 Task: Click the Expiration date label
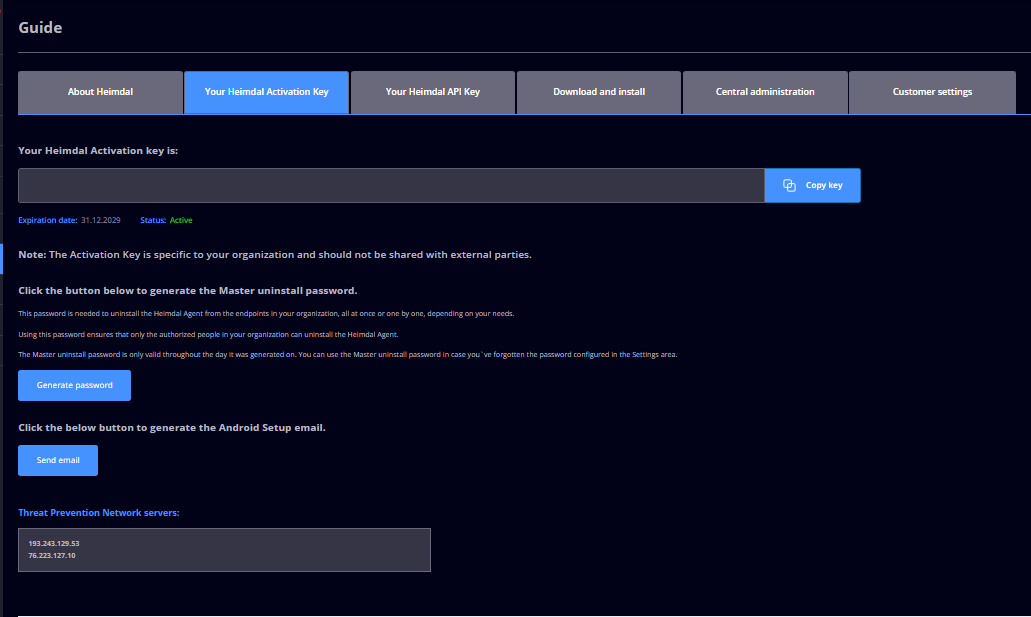(x=47, y=220)
